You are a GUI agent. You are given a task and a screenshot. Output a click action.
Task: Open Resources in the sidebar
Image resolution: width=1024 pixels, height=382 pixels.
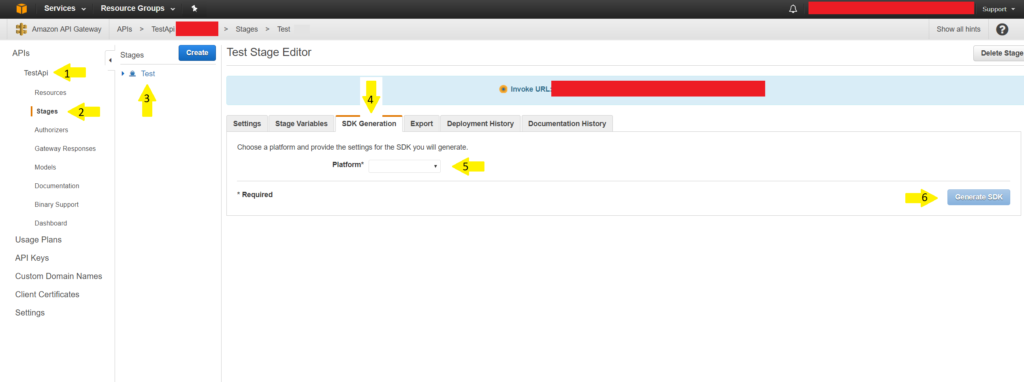(50, 93)
